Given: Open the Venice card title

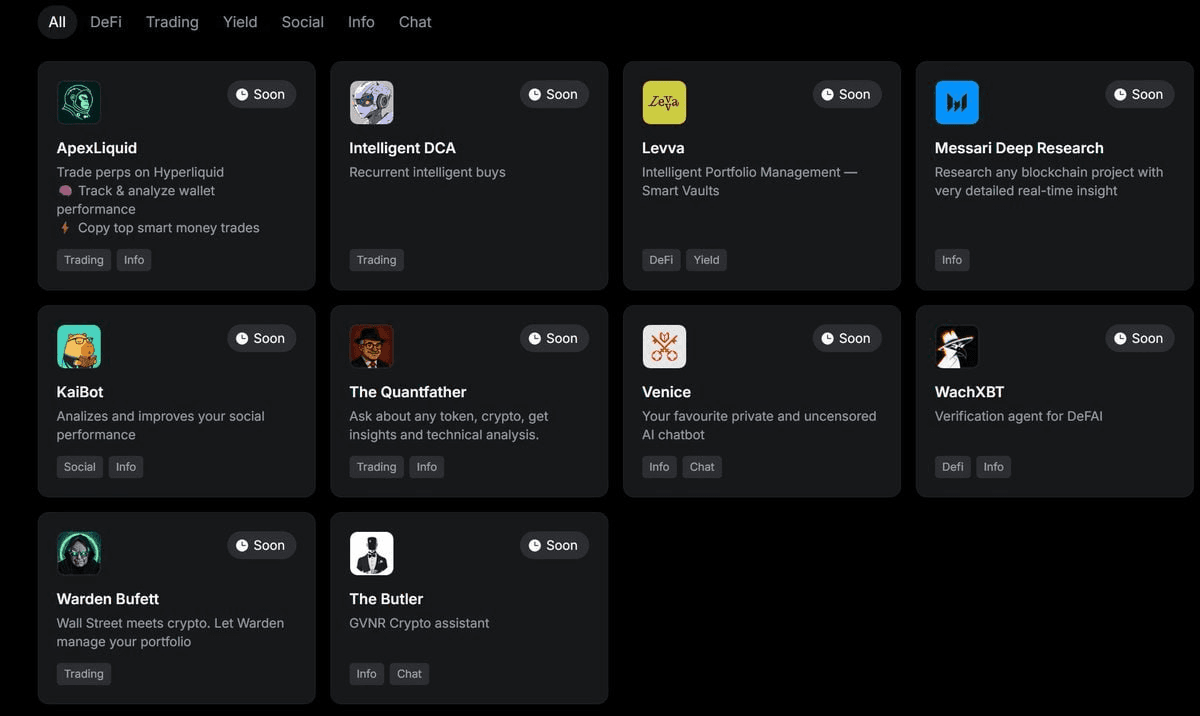Looking at the screenshot, I should 666,392.
